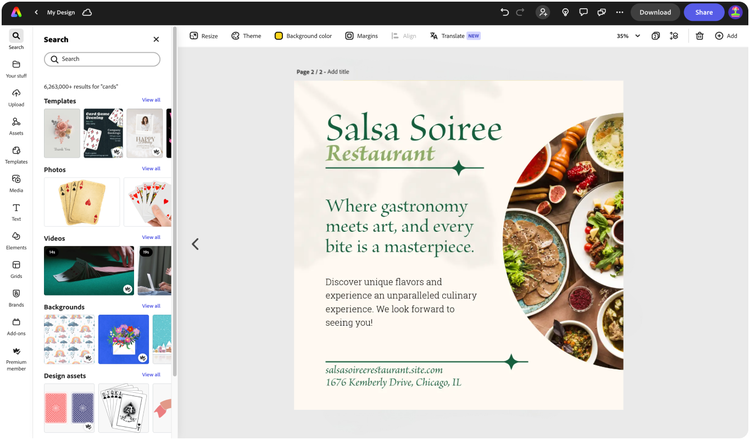Screen dimensions: 750x440
Task: Open Add-ons in the sidebar
Action: tap(16, 327)
